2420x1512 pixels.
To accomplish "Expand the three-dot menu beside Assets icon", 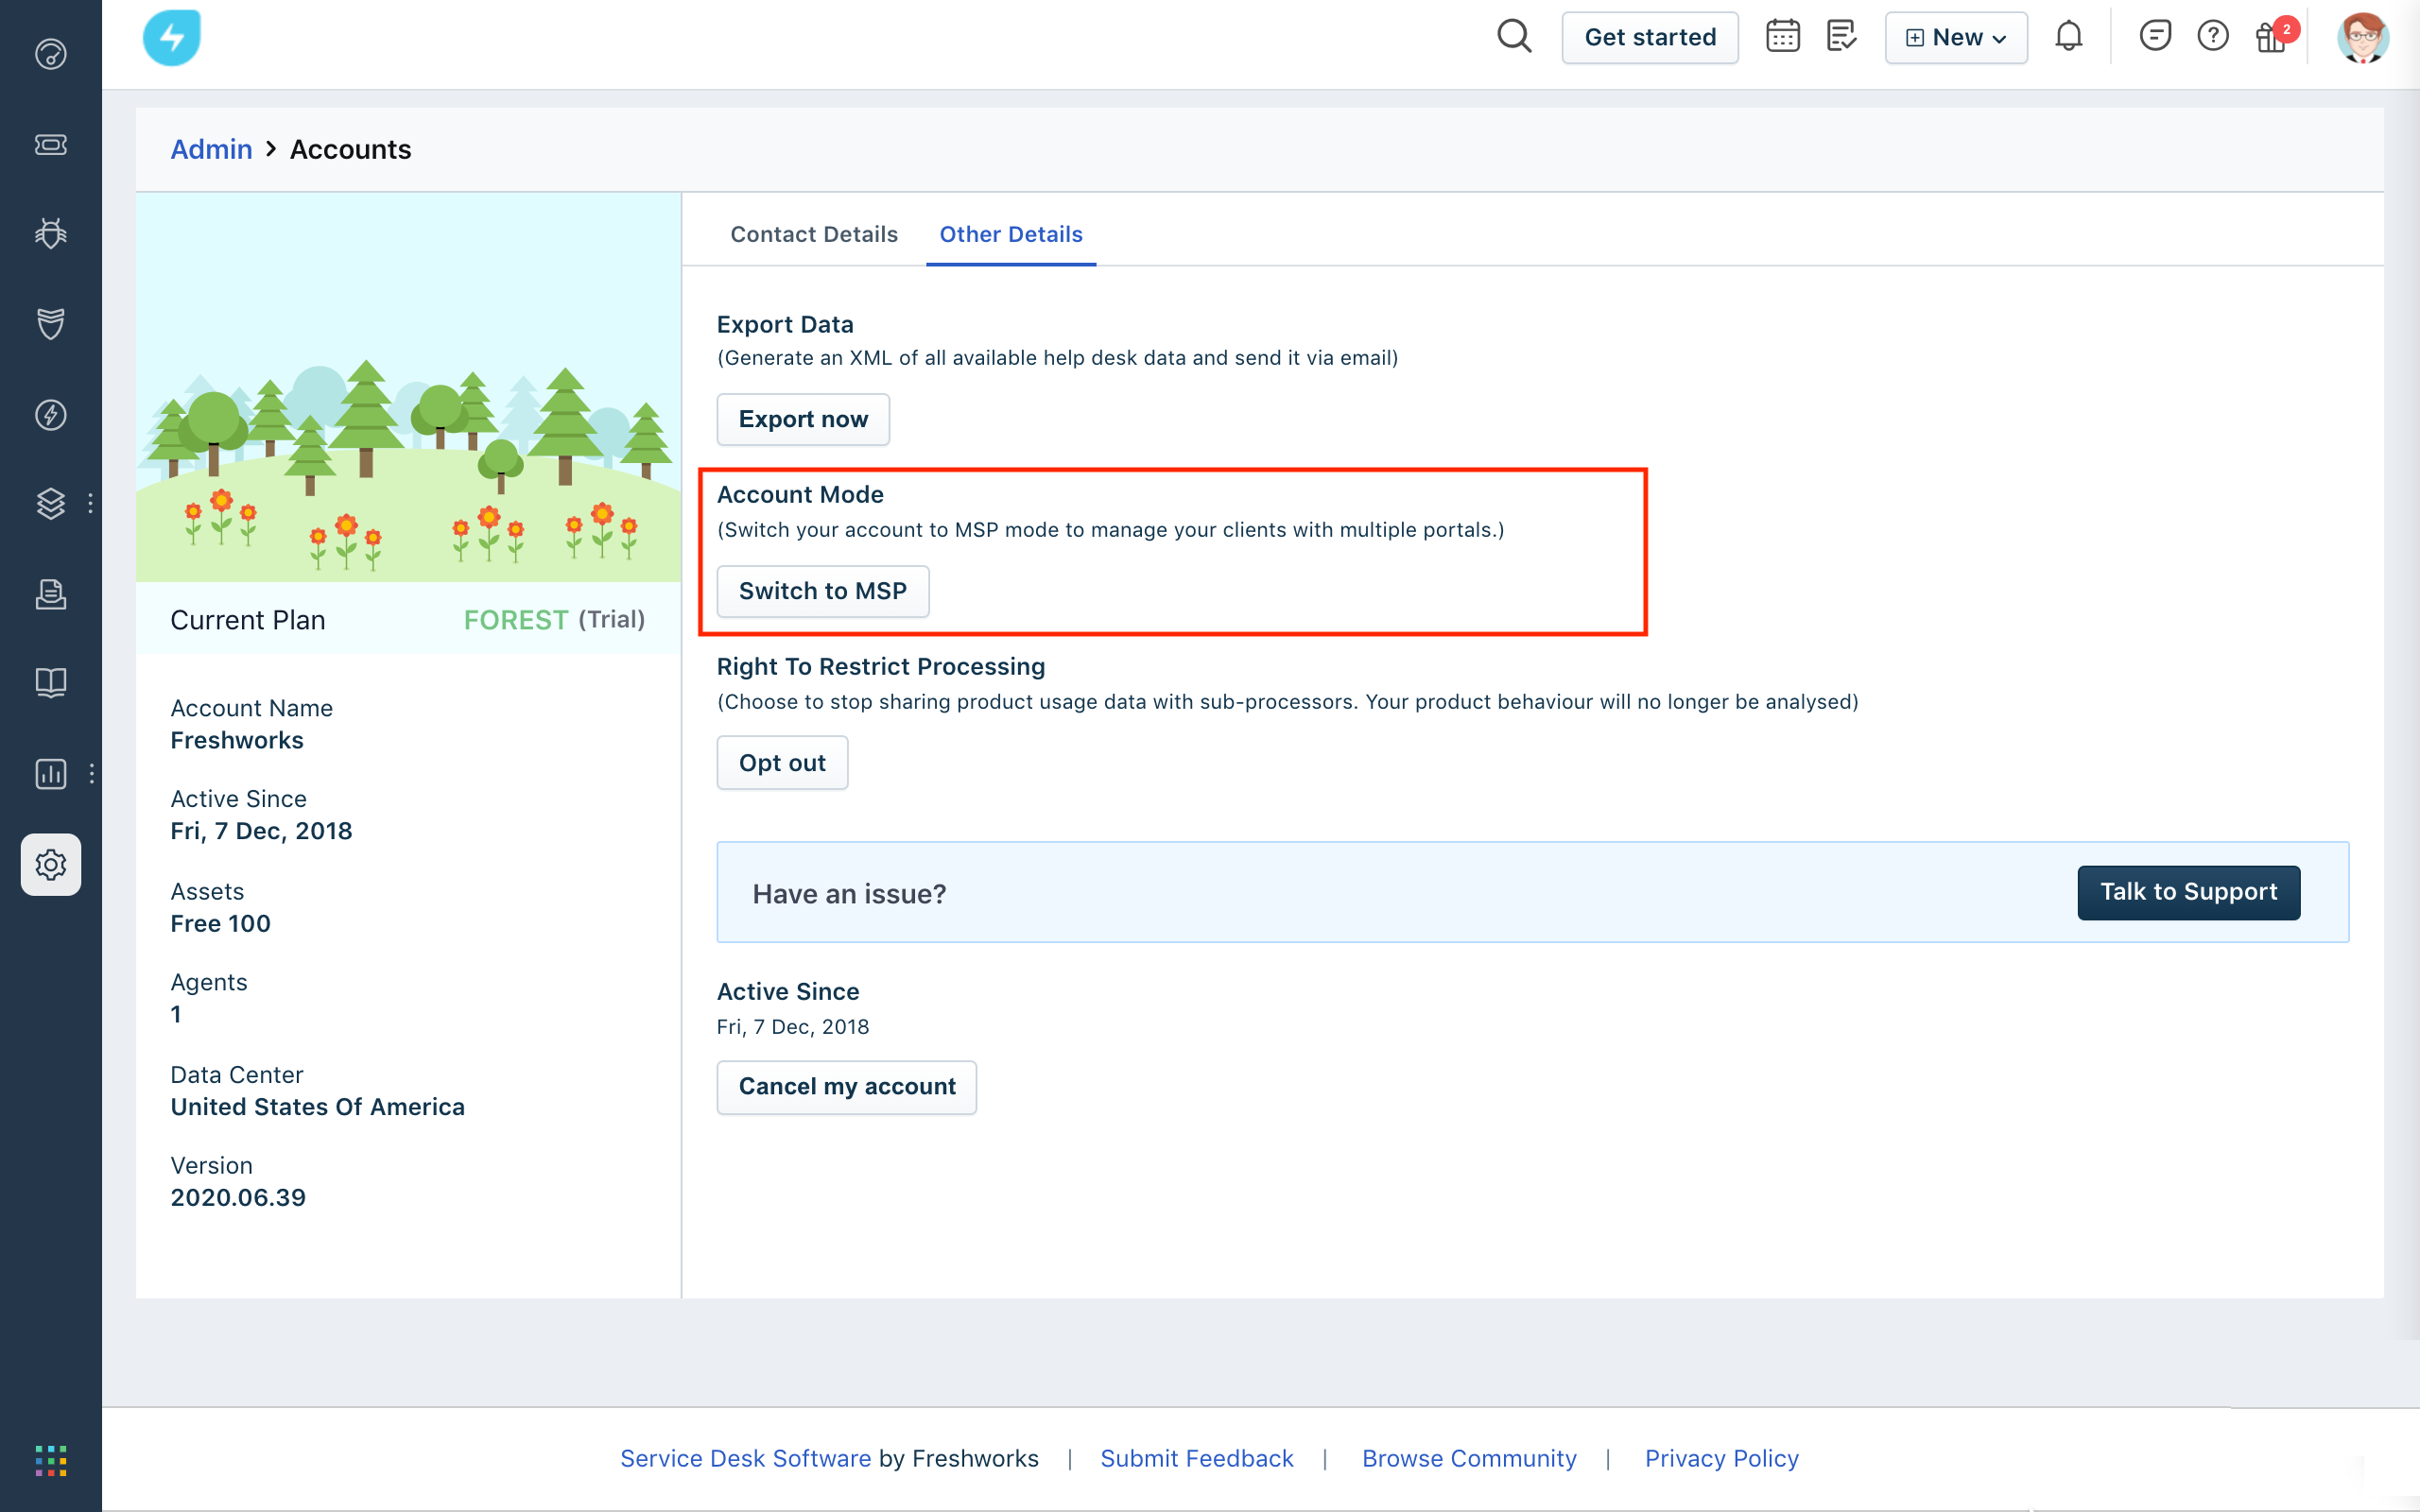I will point(91,503).
